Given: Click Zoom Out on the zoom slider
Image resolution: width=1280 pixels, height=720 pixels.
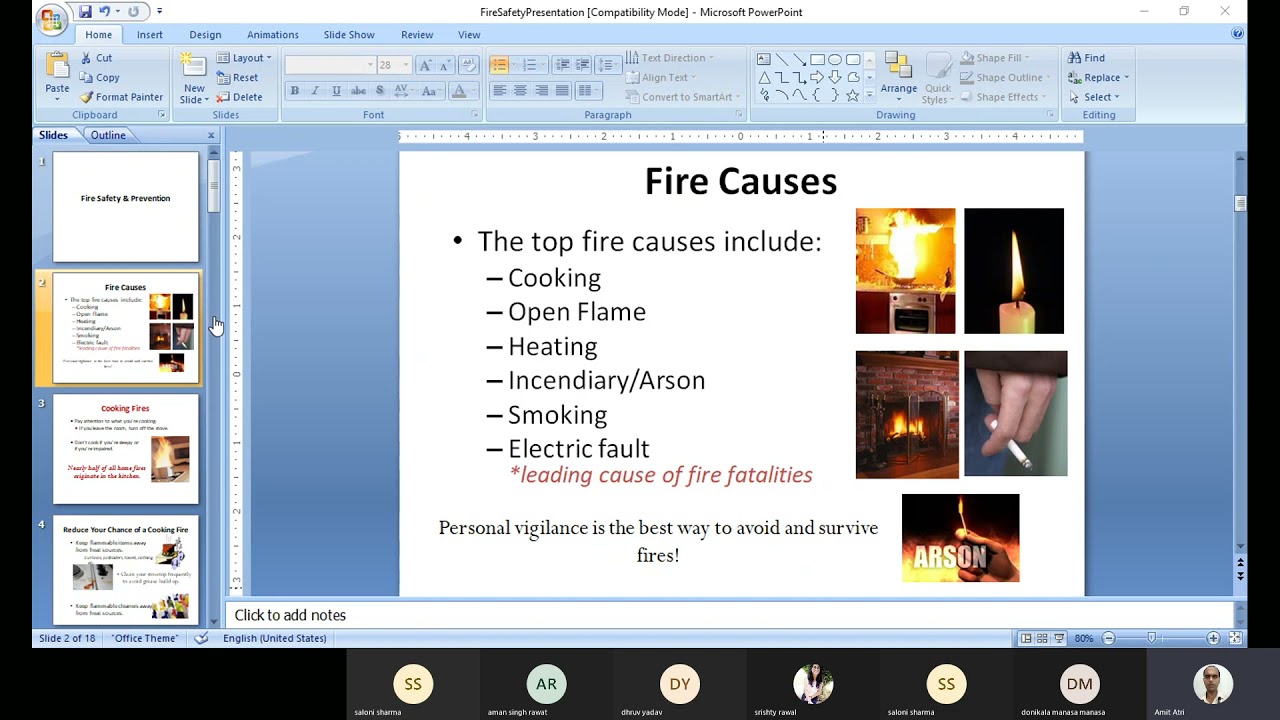Looking at the screenshot, I should click(1108, 638).
